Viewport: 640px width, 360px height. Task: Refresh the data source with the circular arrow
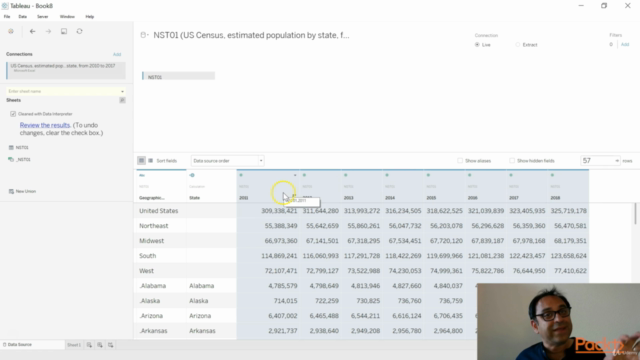pos(80,31)
